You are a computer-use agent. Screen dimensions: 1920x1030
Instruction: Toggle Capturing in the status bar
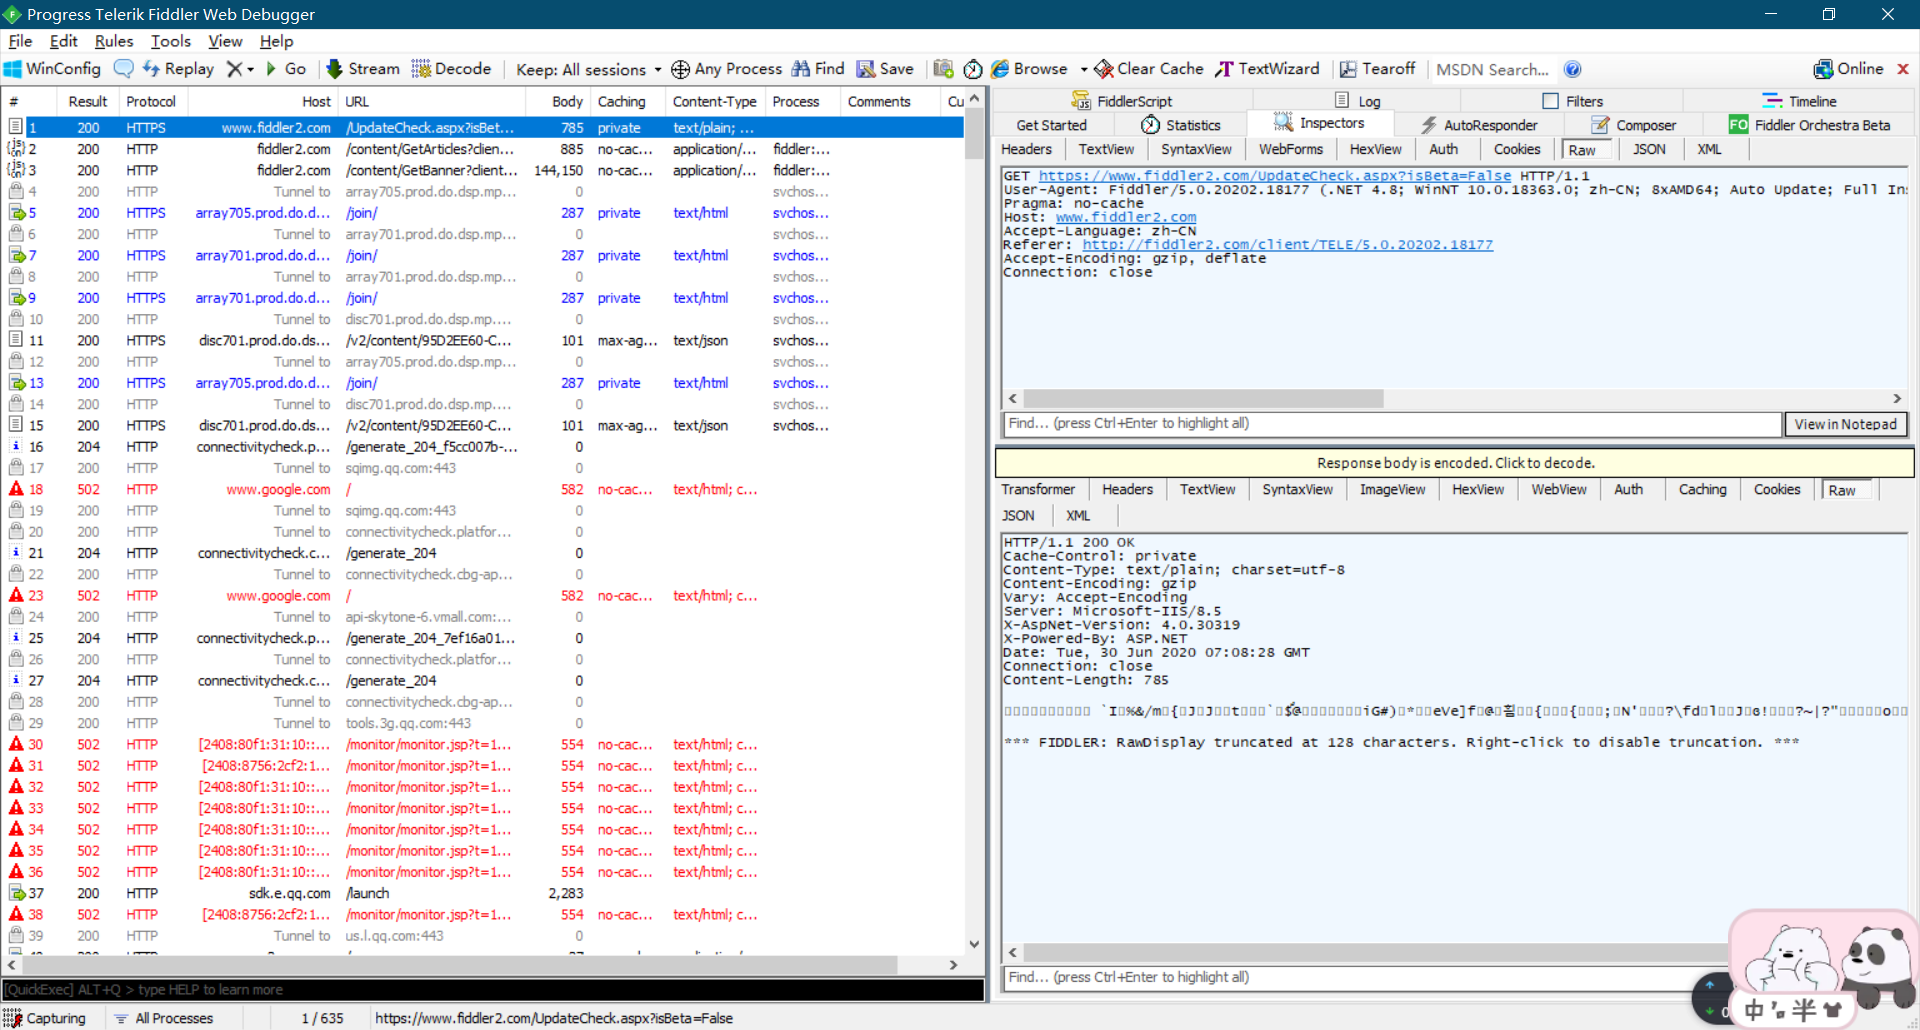pos(45,1018)
